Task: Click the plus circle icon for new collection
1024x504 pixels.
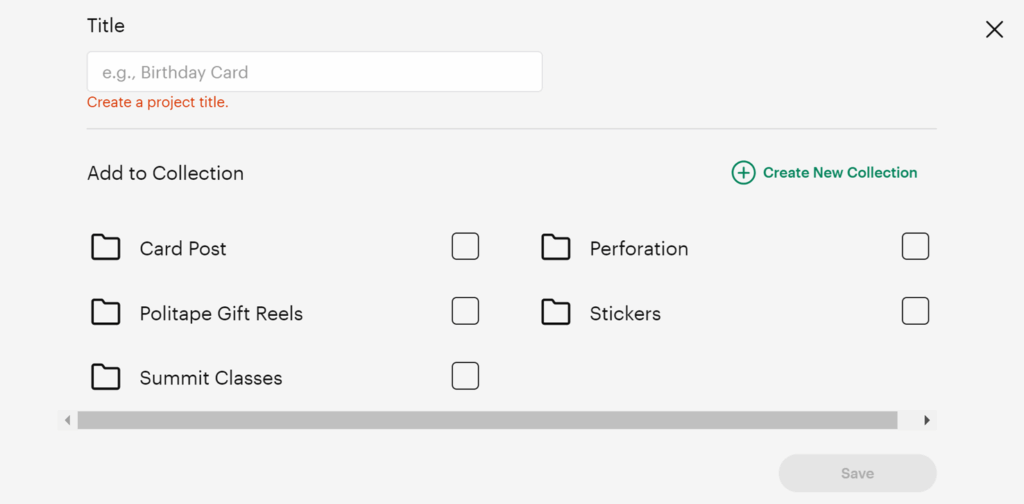Action: pos(743,173)
